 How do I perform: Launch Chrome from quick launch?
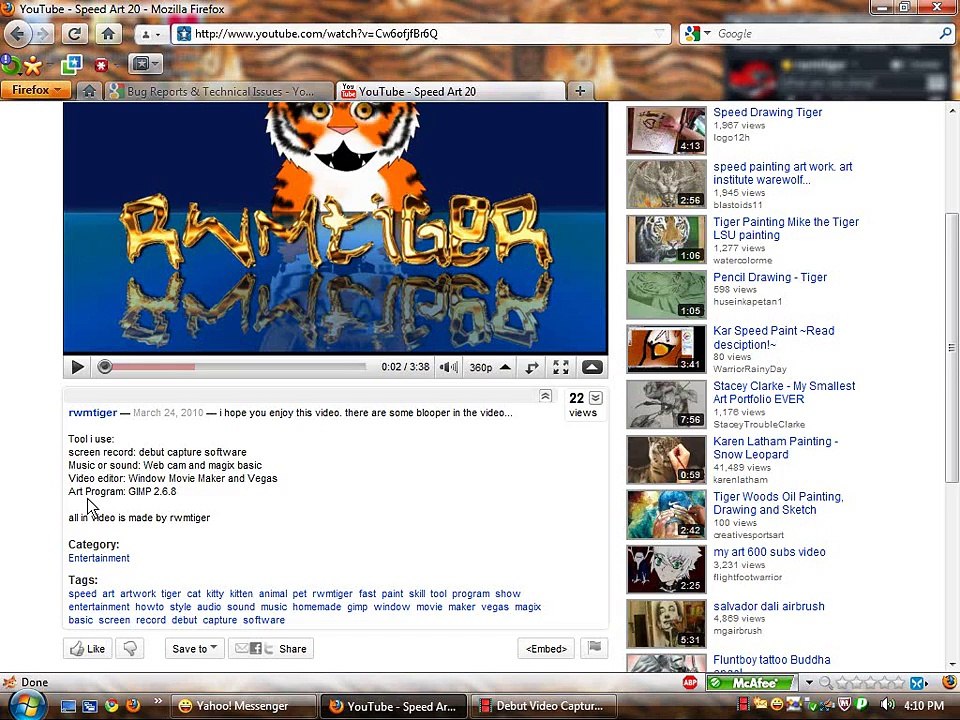point(111,706)
